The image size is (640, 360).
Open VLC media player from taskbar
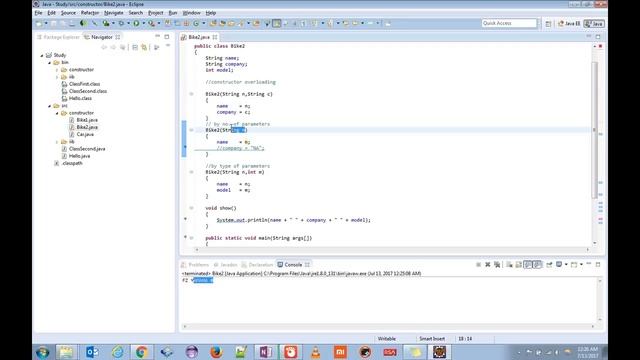(316, 352)
